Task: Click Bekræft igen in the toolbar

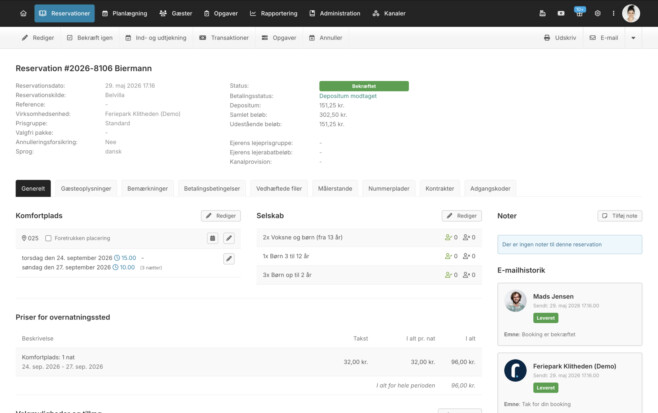Action: (x=90, y=38)
